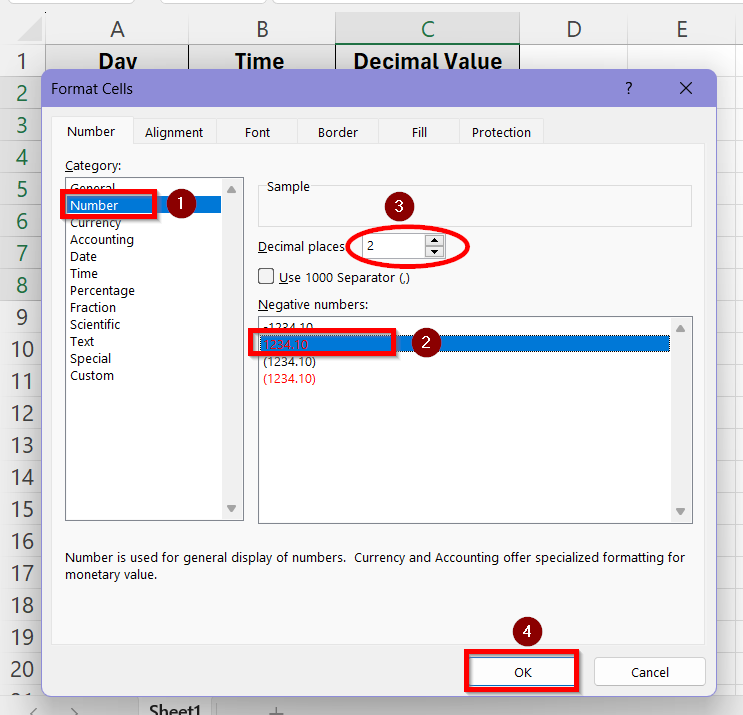Screen dimensions: 743x715
Task: Click Negative numbers list scroll down arrow
Action: [680, 511]
